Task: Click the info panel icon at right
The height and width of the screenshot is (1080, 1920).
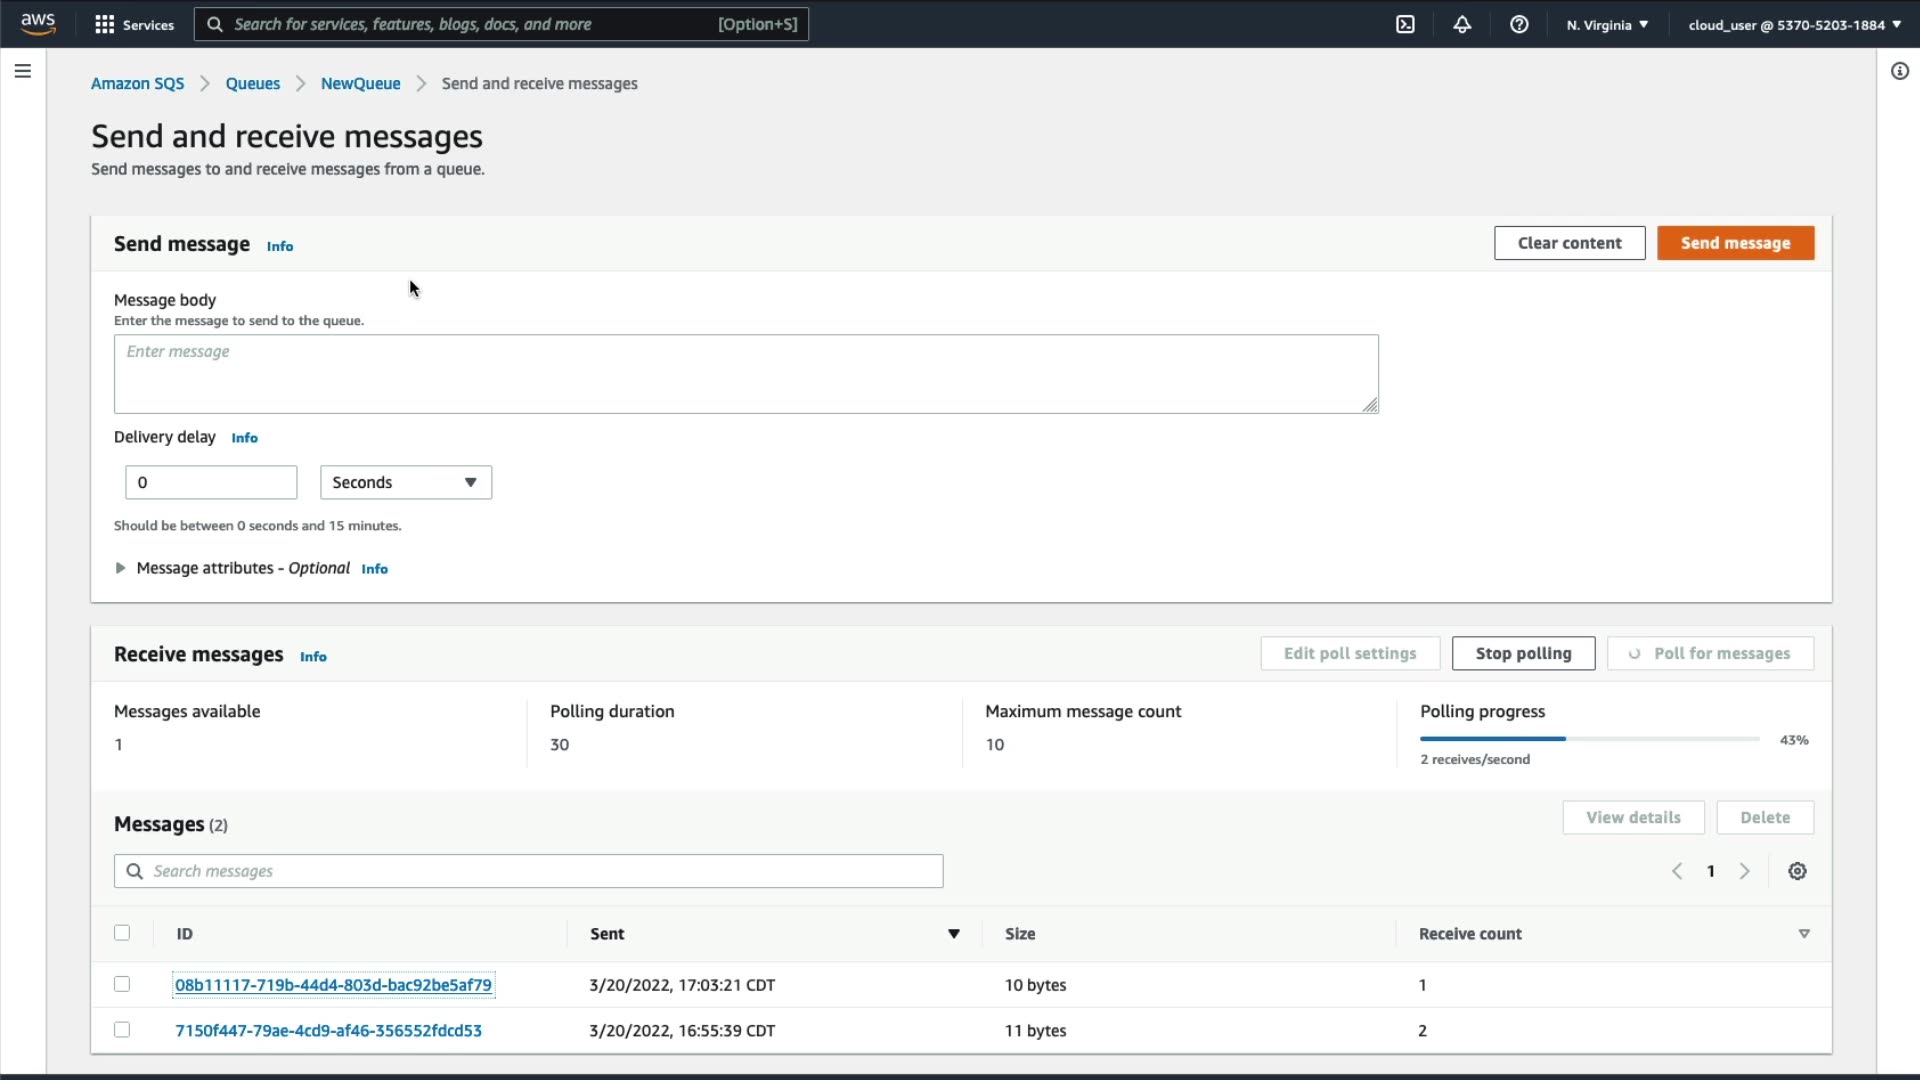Action: (1900, 71)
